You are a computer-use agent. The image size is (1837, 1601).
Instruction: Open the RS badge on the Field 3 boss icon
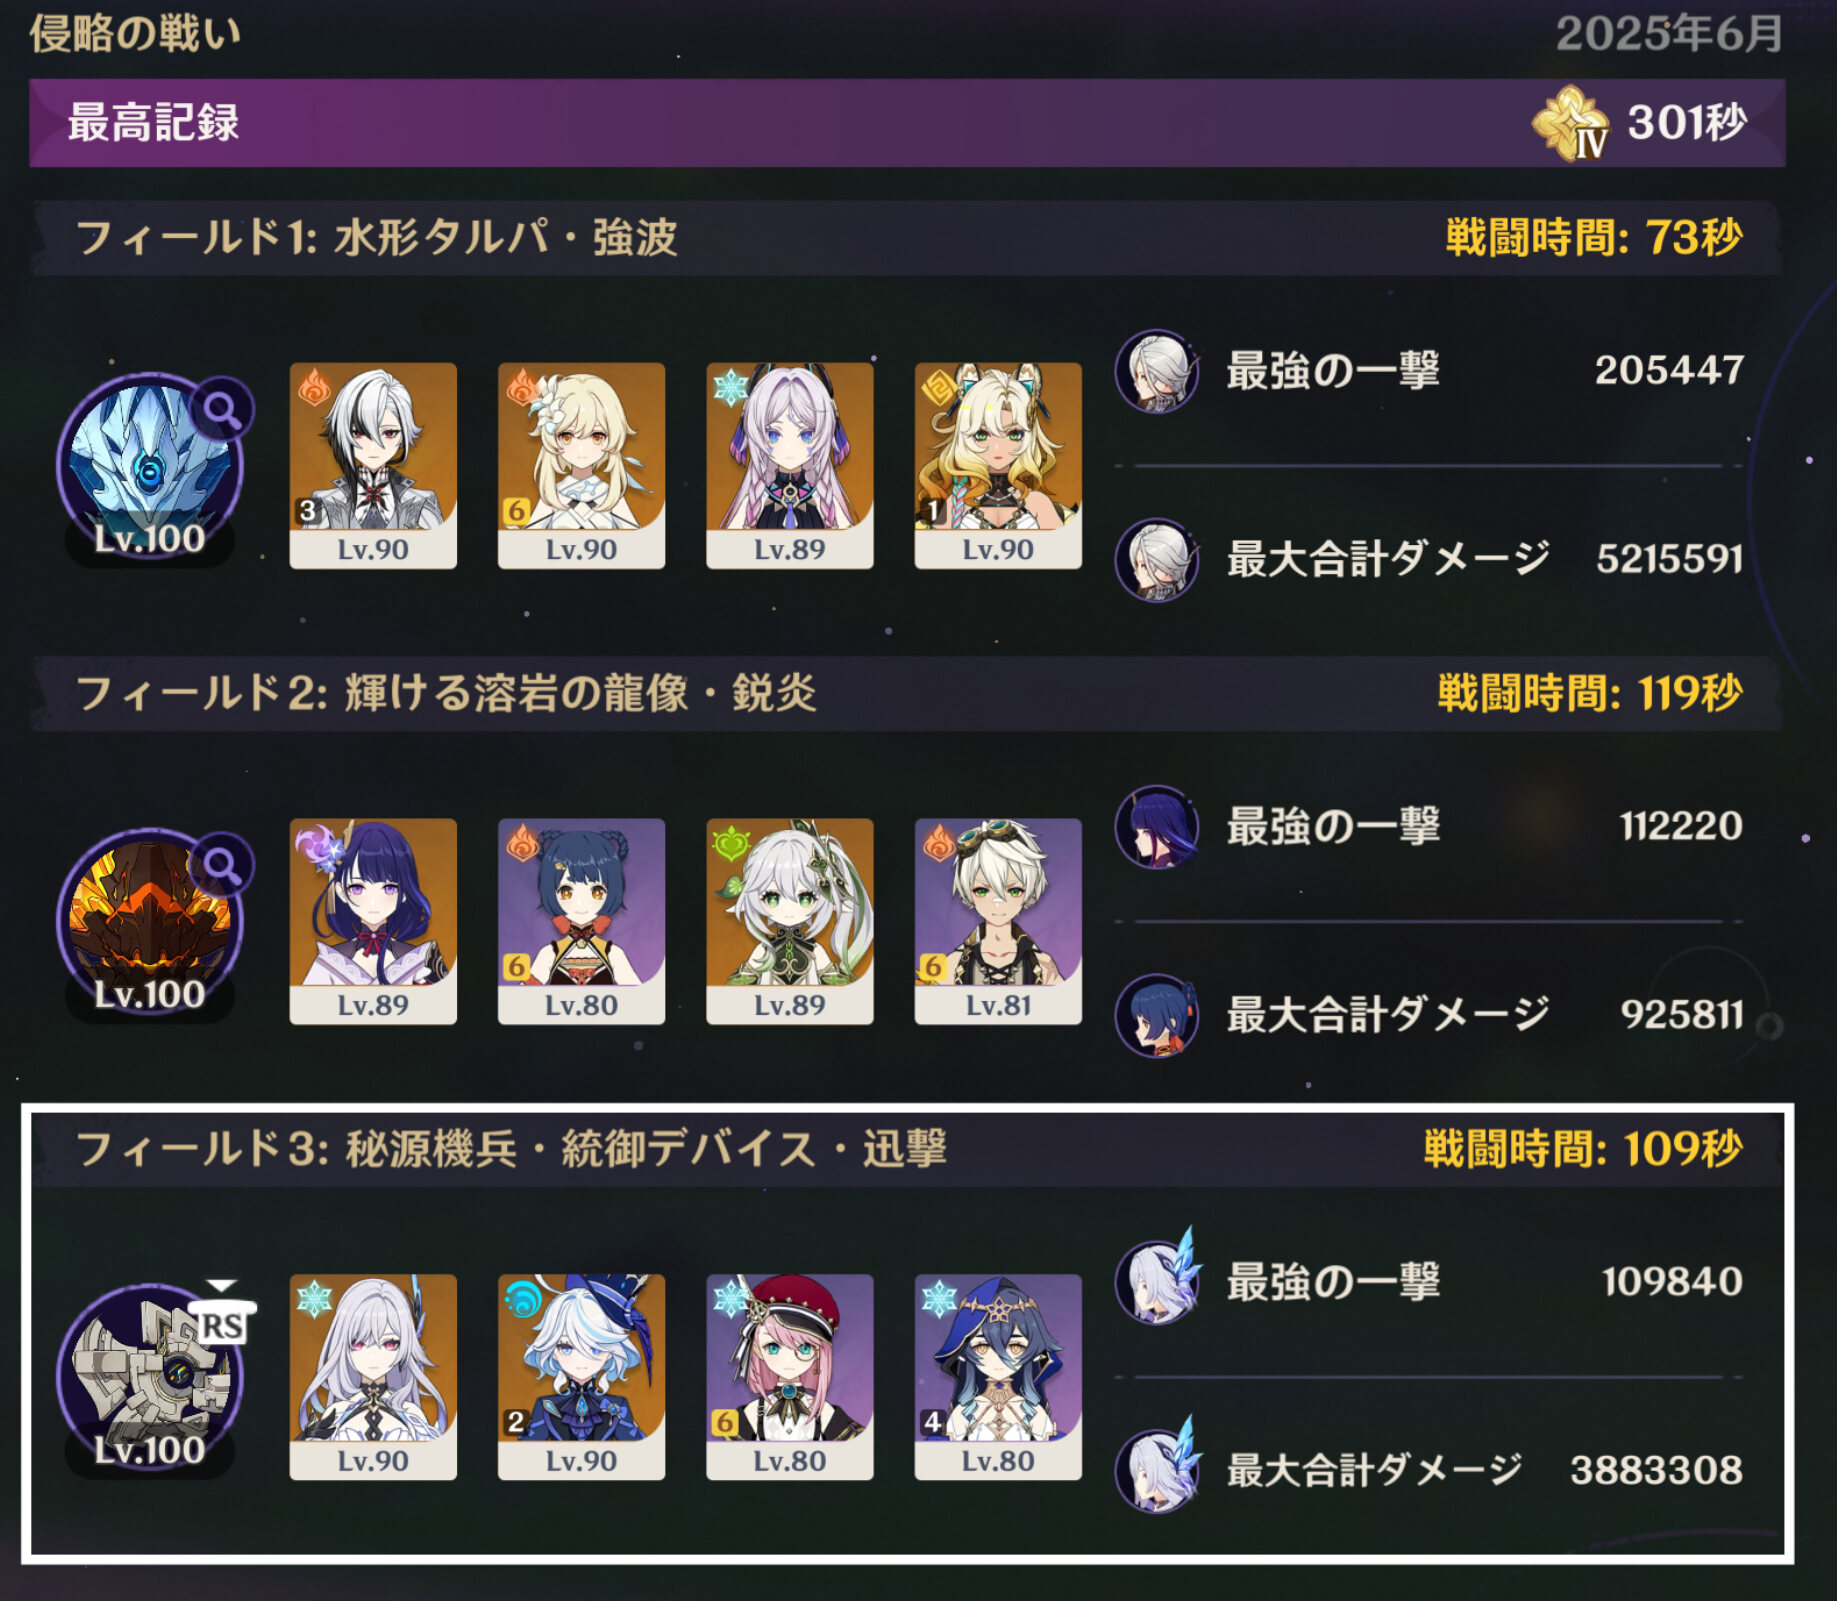[222, 1319]
